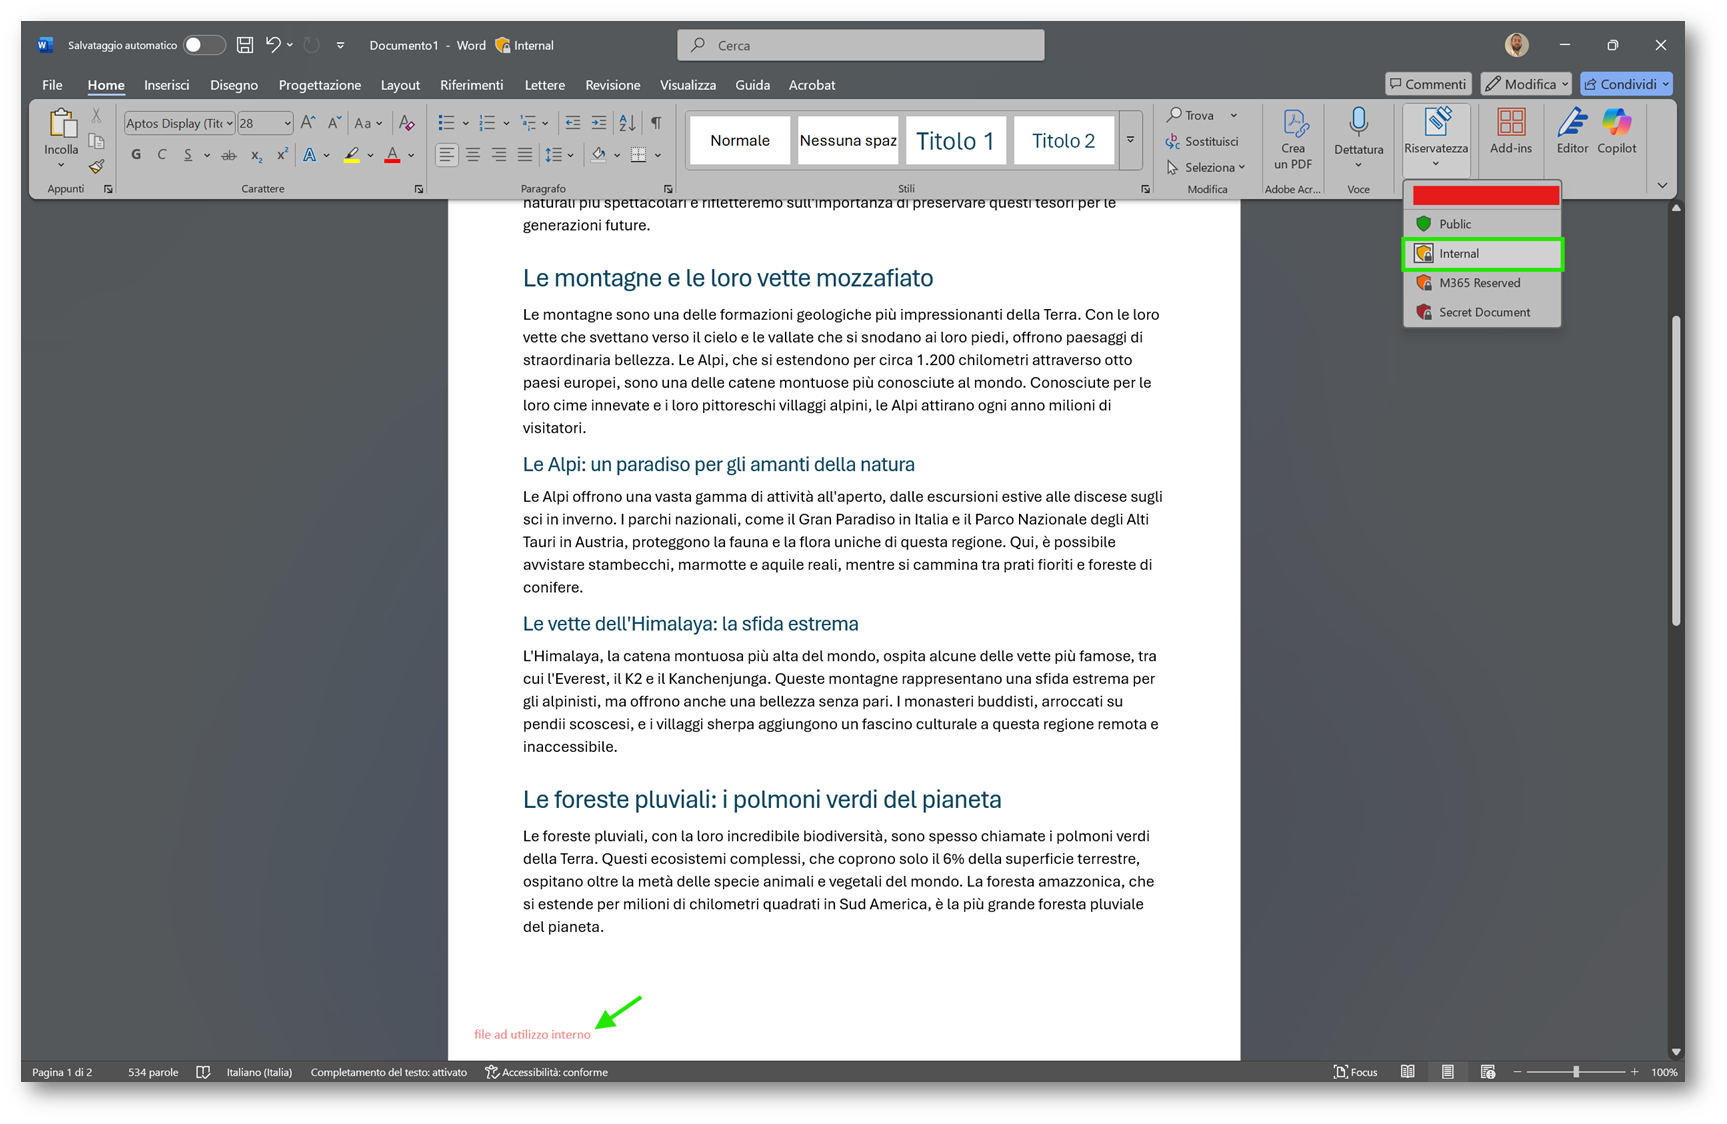Screen dimensions: 1727x1124
Task: Toggle the Salvataggio automatico switch
Action: pos(203,45)
